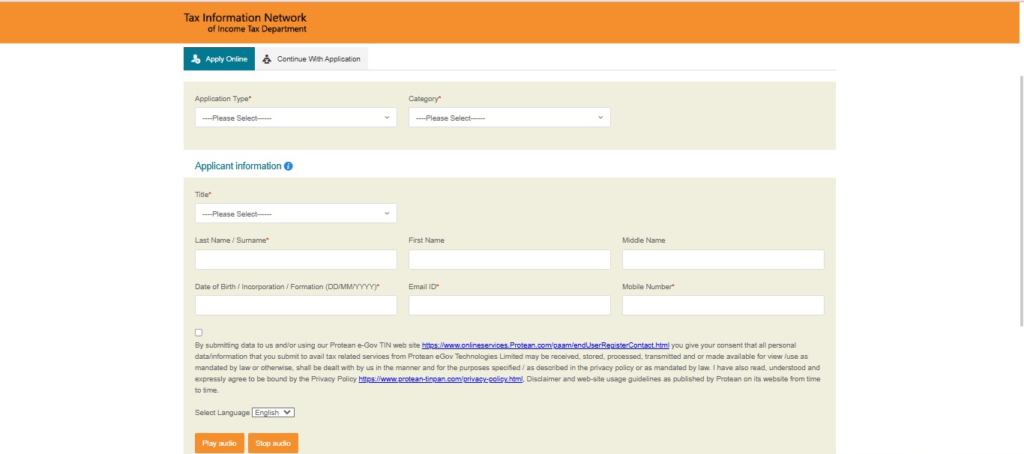Open the Application Type dropdown
Viewport: 1024px width, 454px height.
coord(296,118)
